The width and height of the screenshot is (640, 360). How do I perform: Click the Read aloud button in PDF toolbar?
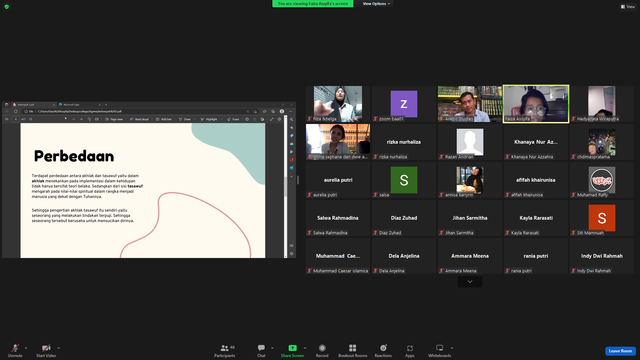pyautogui.click(x=139, y=119)
